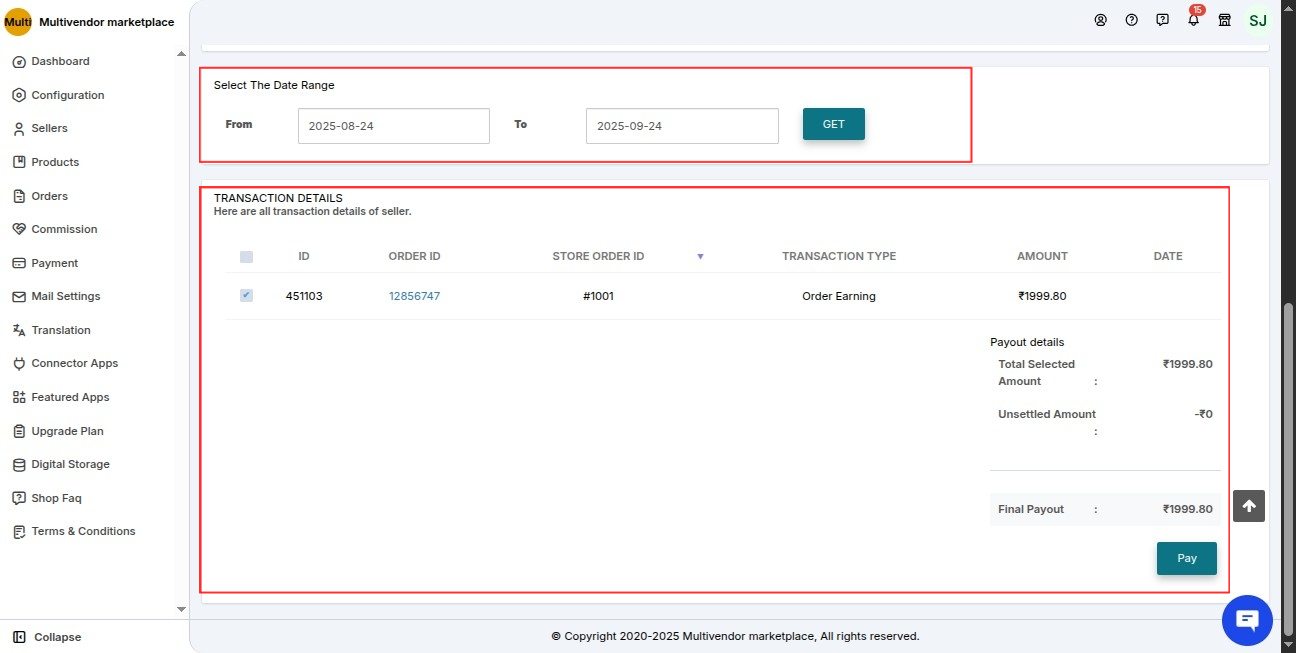Open the storefront icon in top bar
1296x653 pixels.
click(x=1224, y=20)
